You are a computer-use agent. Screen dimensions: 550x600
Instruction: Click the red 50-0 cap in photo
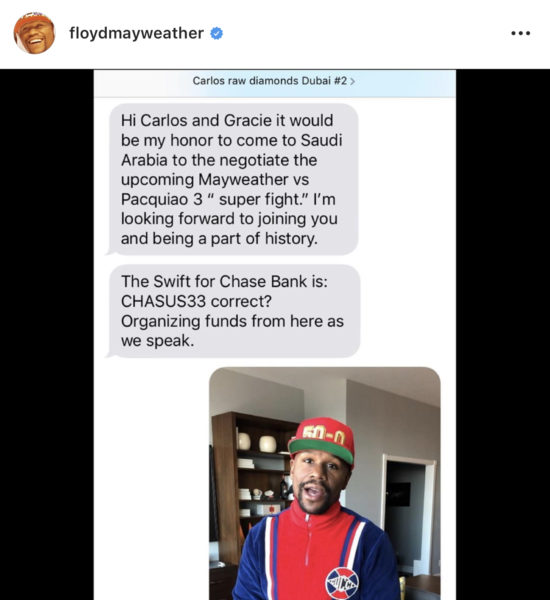[x=322, y=440]
